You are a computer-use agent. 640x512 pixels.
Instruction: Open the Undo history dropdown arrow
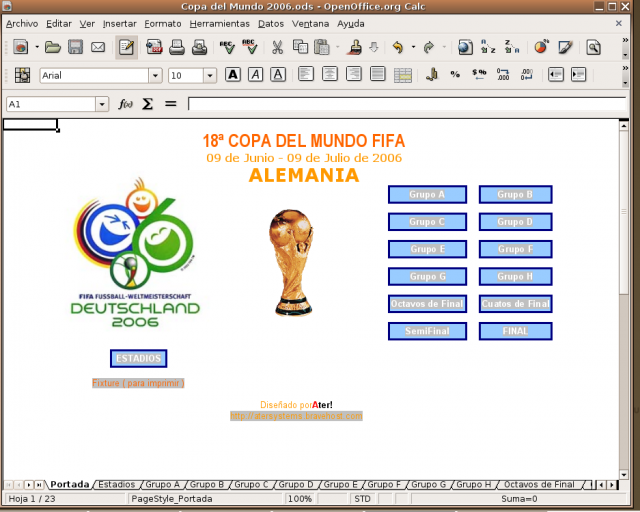pyautogui.click(x=413, y=47)
